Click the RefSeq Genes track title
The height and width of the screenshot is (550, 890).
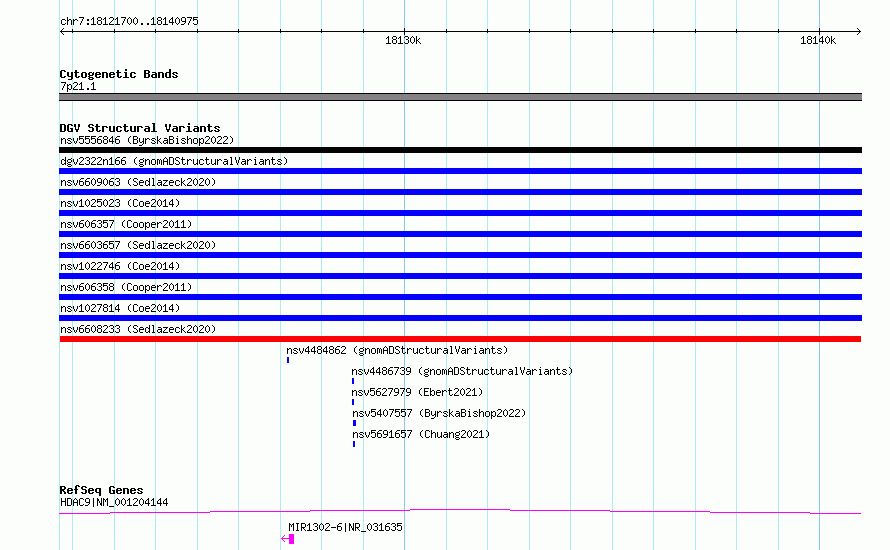[x=101, y=490]
